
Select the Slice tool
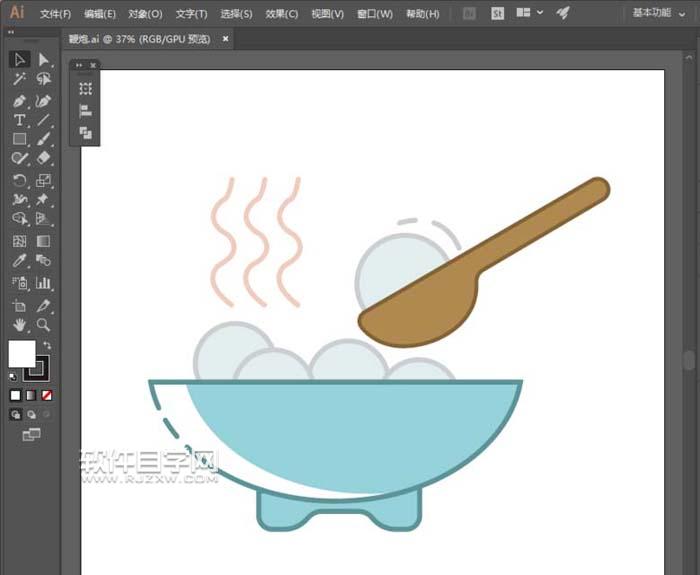[x=43, y=306]
